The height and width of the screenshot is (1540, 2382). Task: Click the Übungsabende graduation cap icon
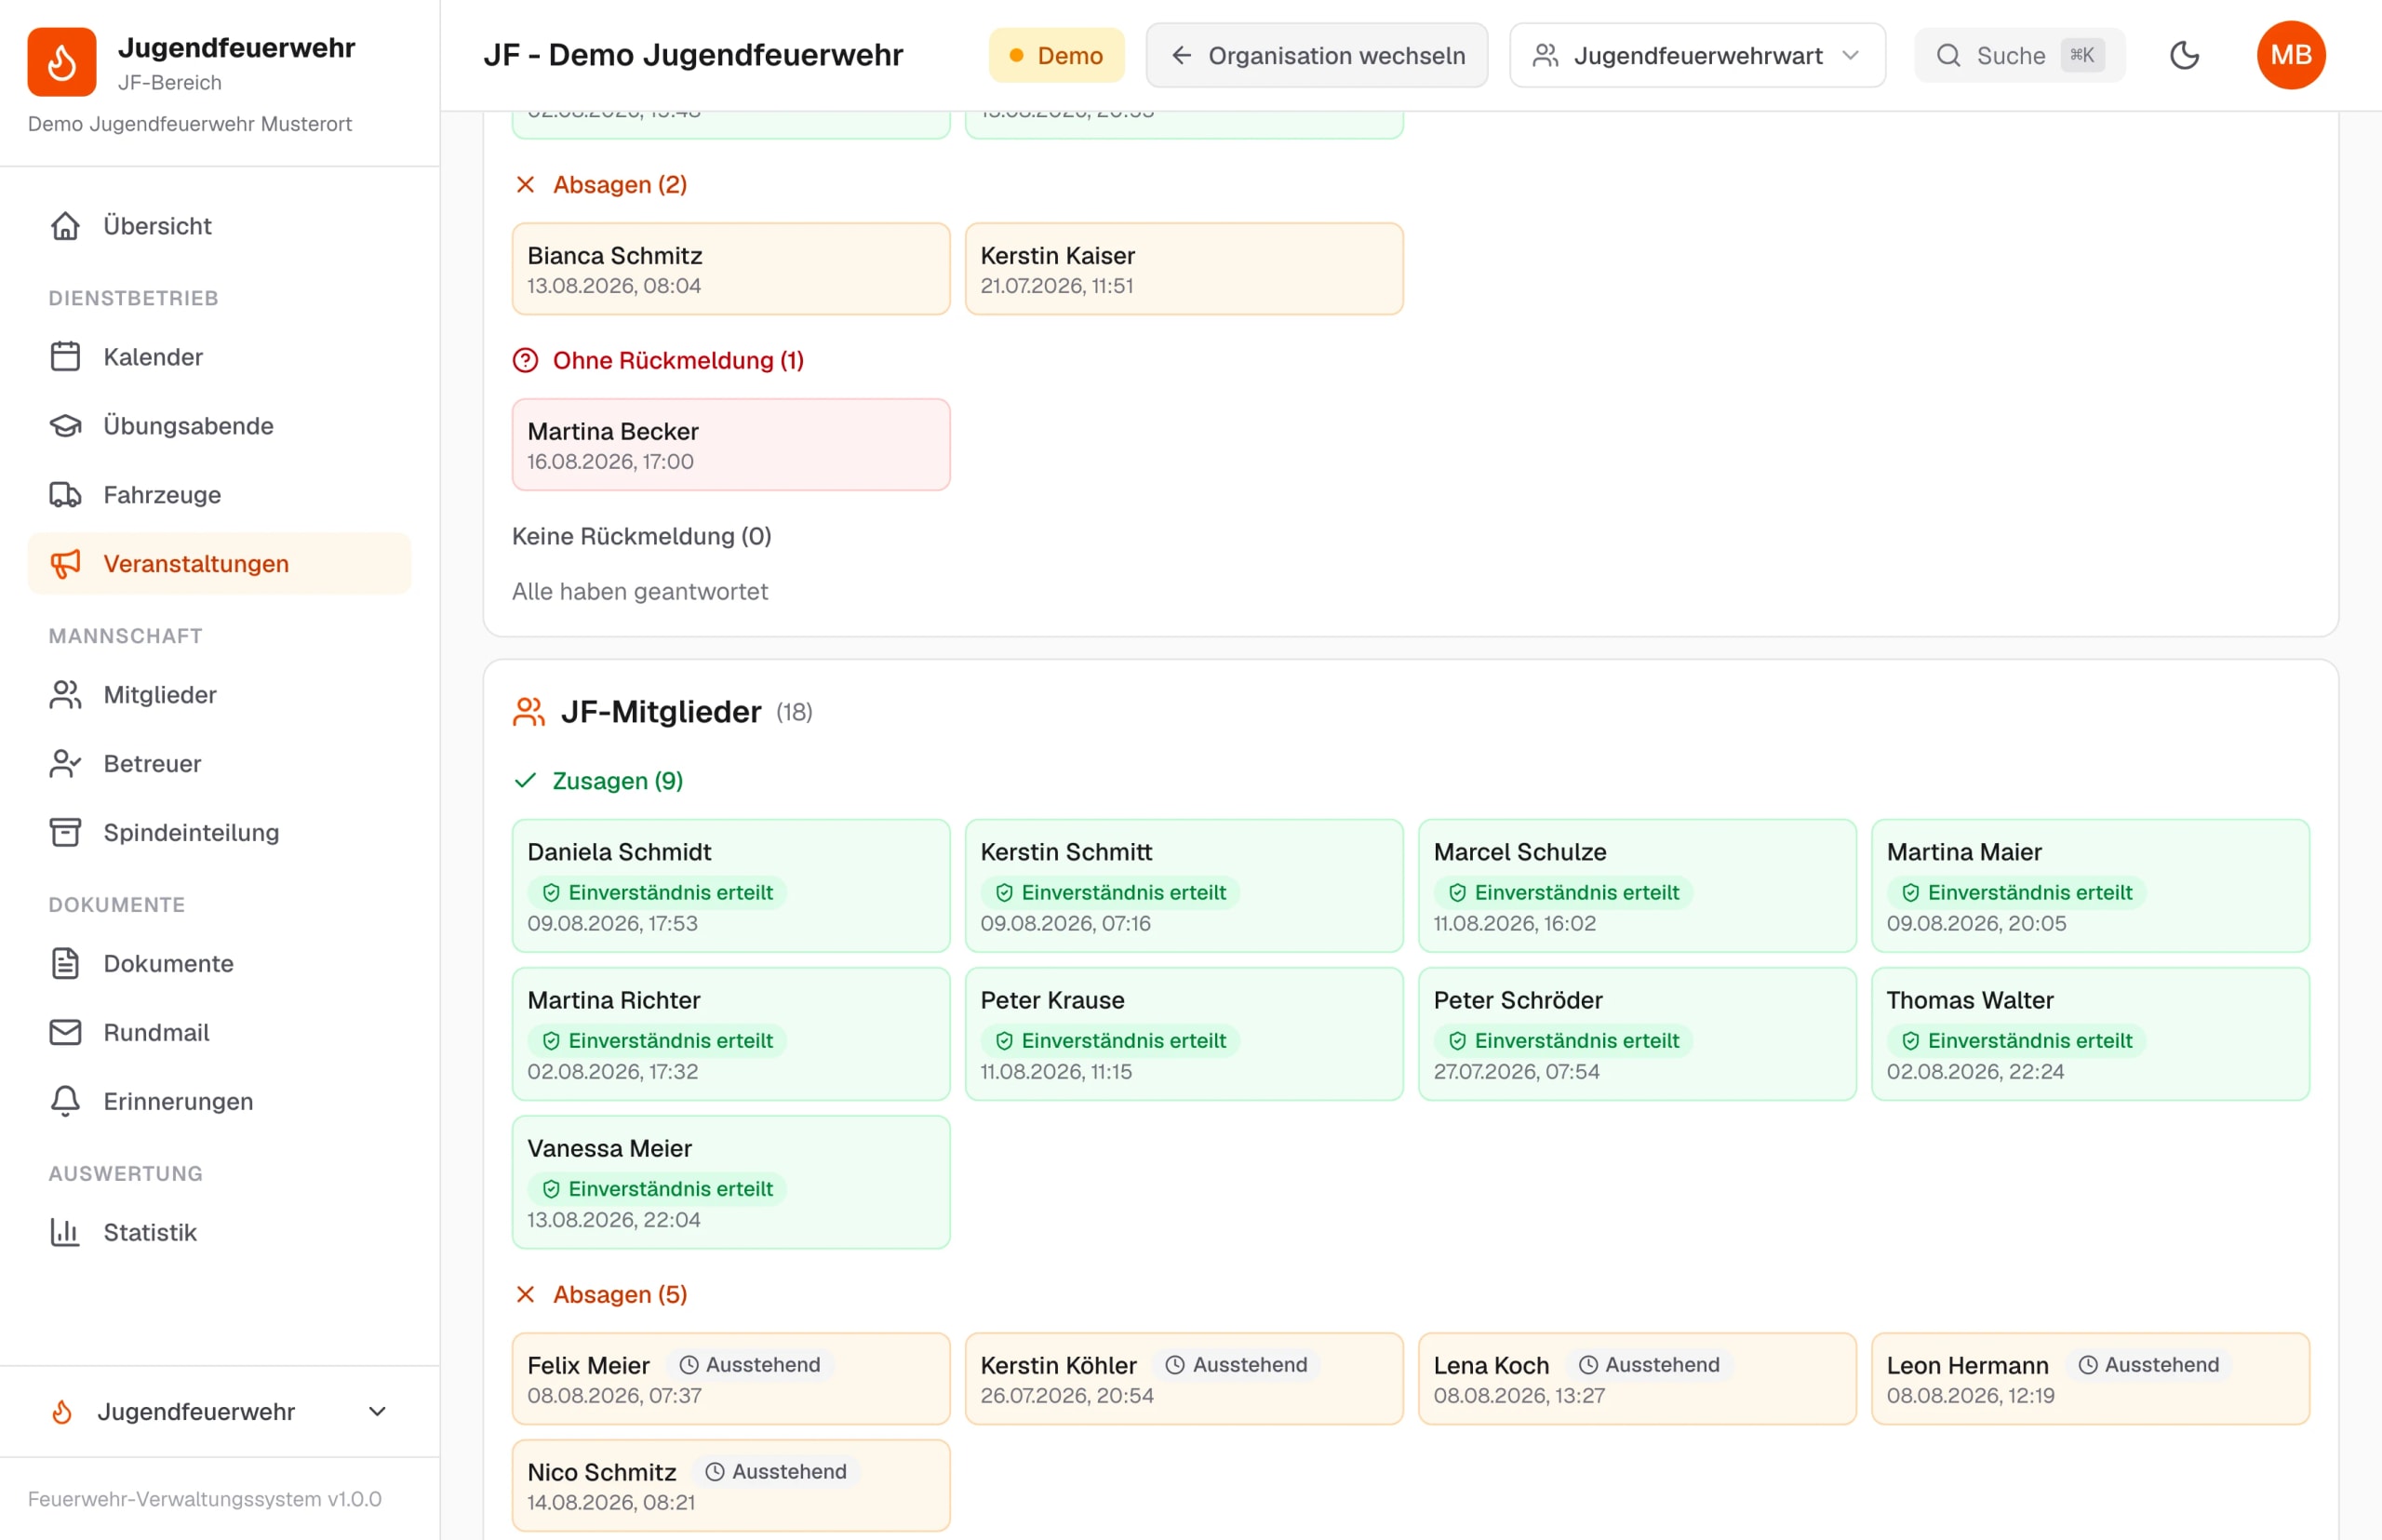coord(66,426)
